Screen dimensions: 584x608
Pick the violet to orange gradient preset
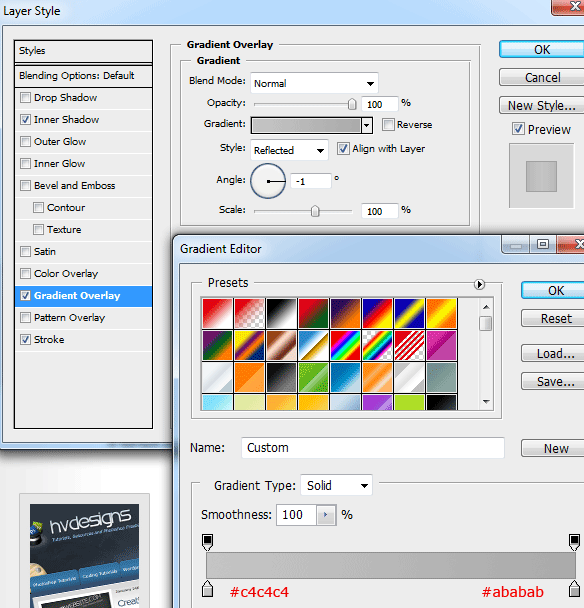tap(346, 313)
